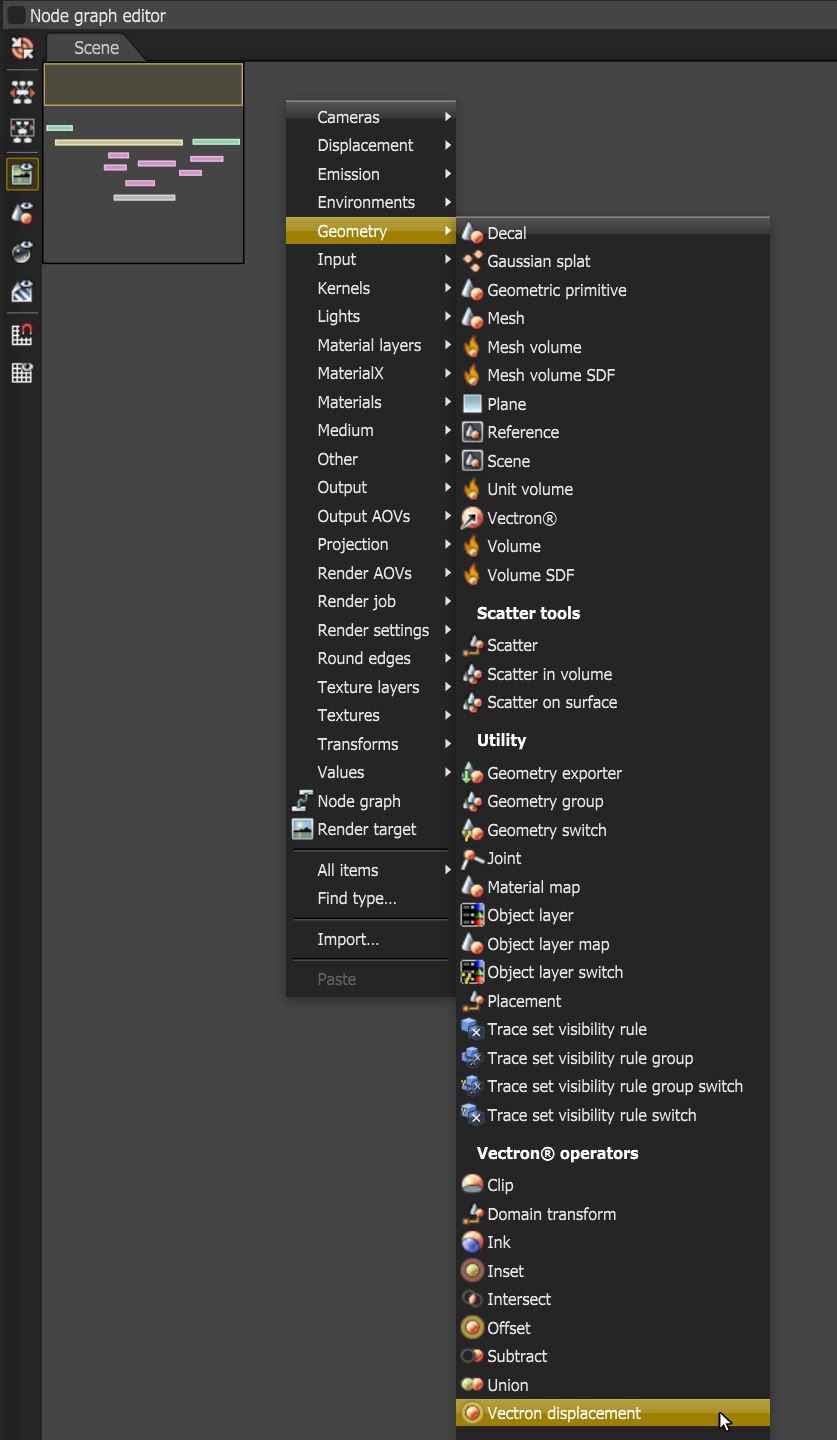Screen dimensions: 837x1440
Task: Open the Lights menu entry
Action: coord(371,316)
